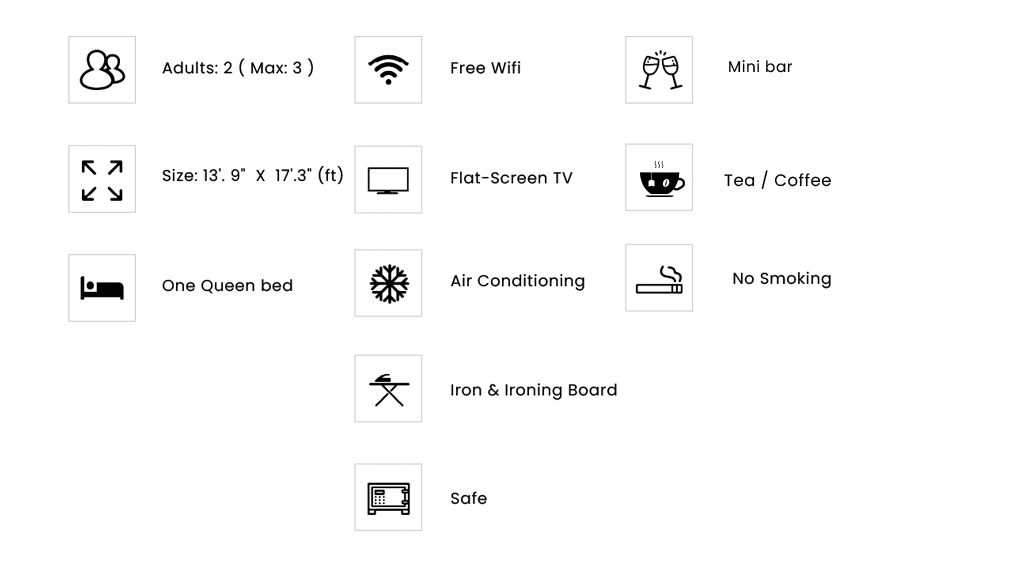Click the 'One Queen bed' label
The height and width of the screenshot is (564, 1024).
(227, 286)
